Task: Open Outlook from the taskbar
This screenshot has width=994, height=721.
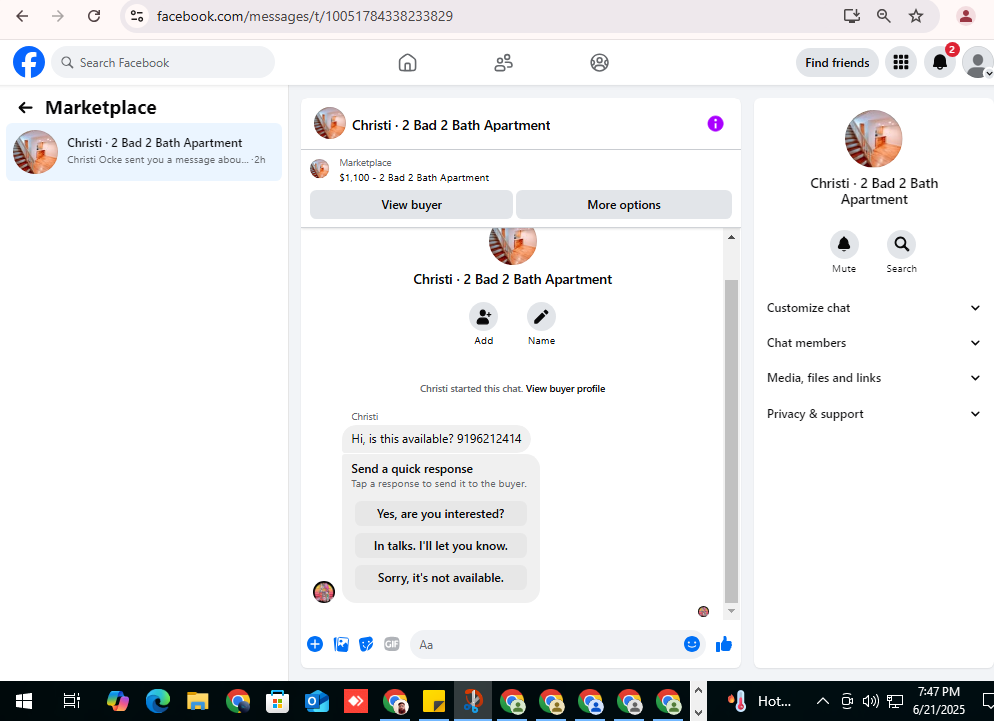Action: tap(316, 701)
